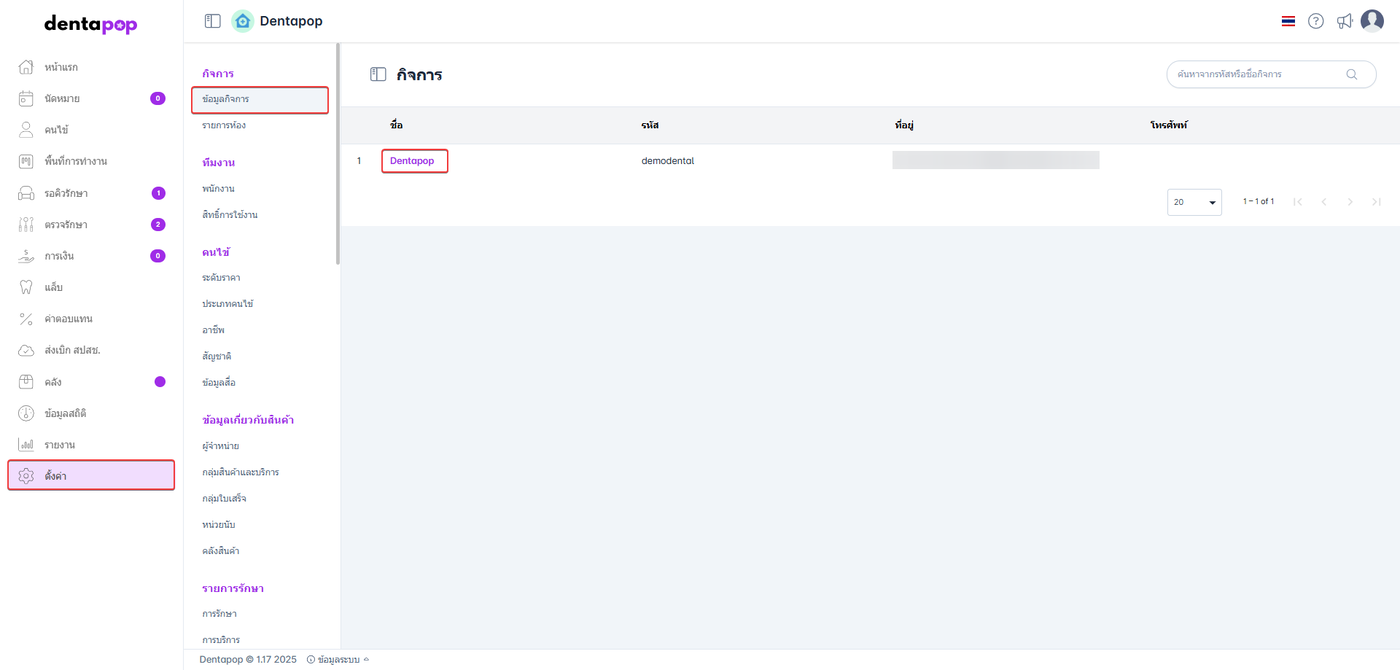Open อาชีพ settings
Image resolution: width=1400 pixels, height=670 pixels.
213,329
